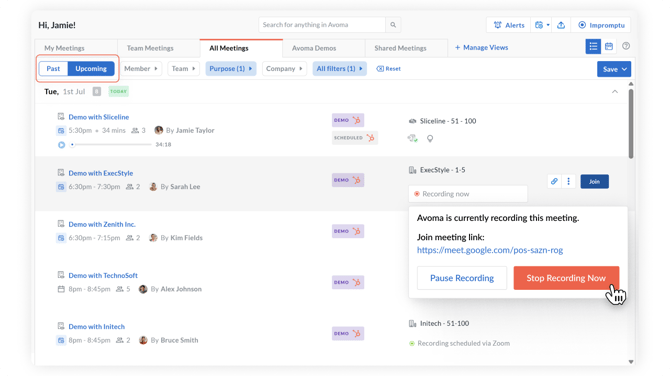Screen dimensions: 670x376
Task: Open the All filters (1) dropdown
Action: click(x=339, y=69)
